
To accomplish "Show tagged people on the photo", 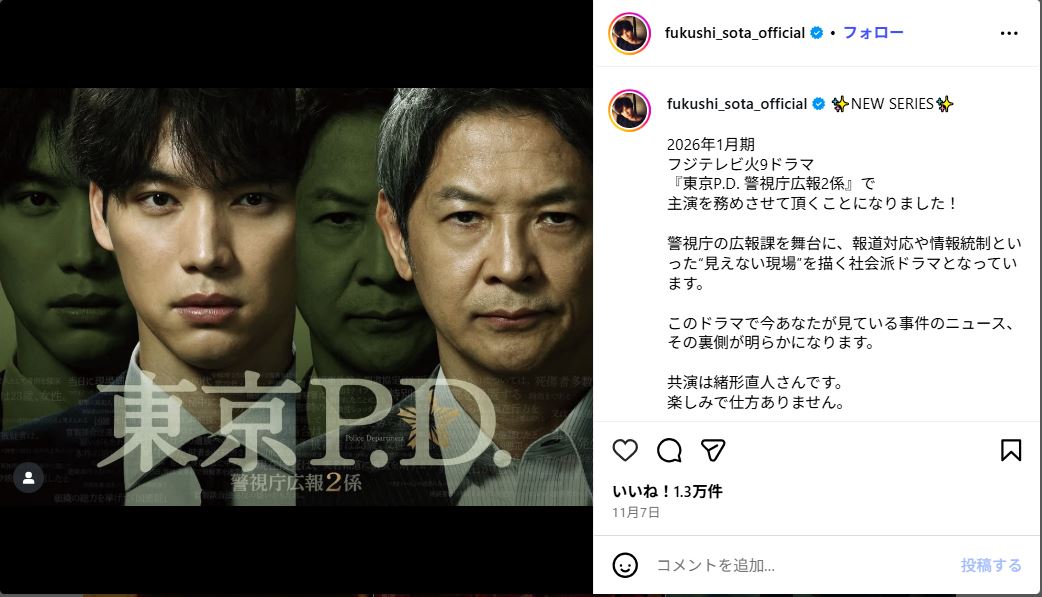I will (29, 477).
